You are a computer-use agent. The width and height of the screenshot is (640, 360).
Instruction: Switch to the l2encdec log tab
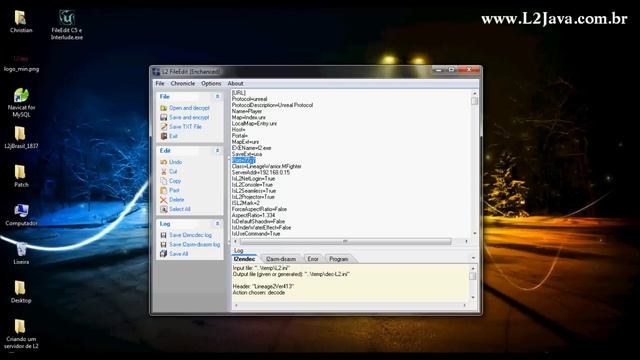[x=244, y=259]
